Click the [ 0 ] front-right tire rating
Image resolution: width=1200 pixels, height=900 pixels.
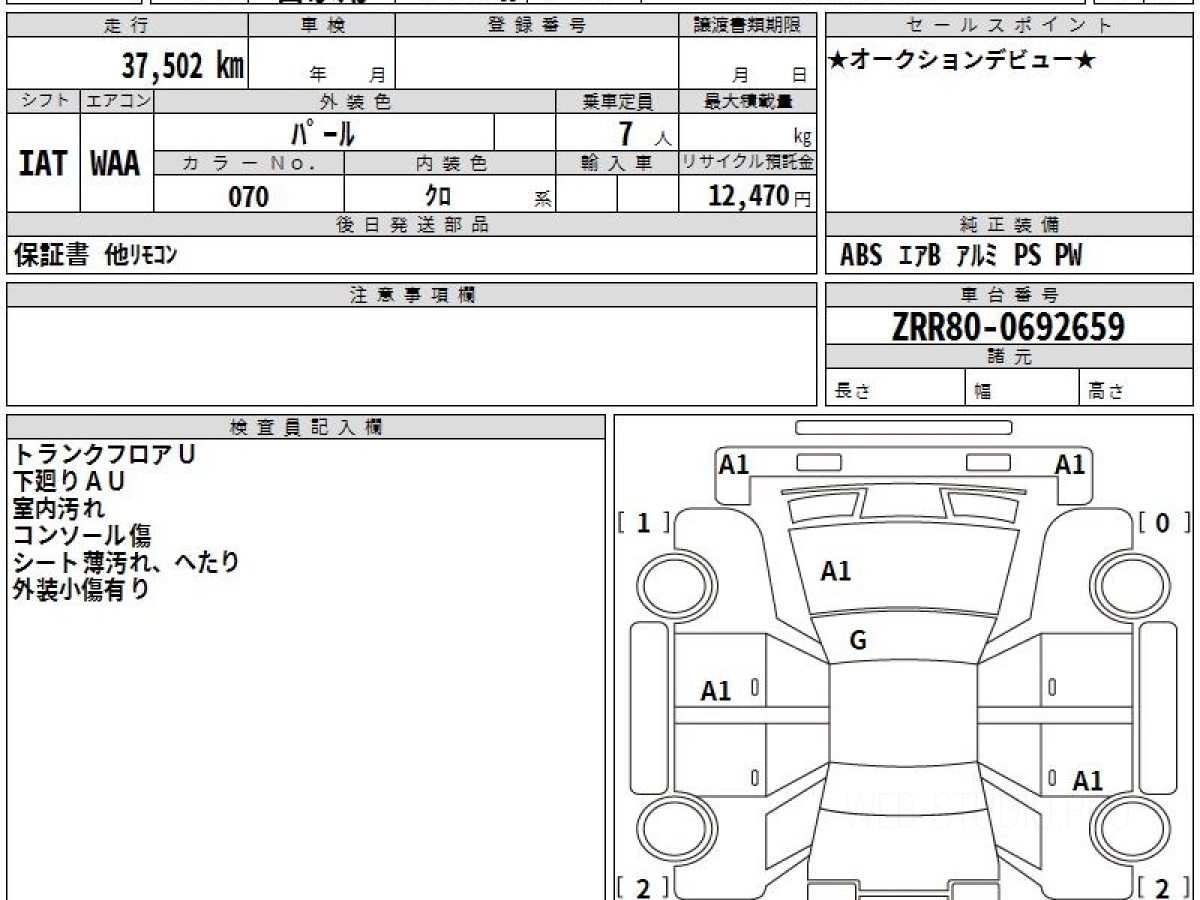(1165, 522)
